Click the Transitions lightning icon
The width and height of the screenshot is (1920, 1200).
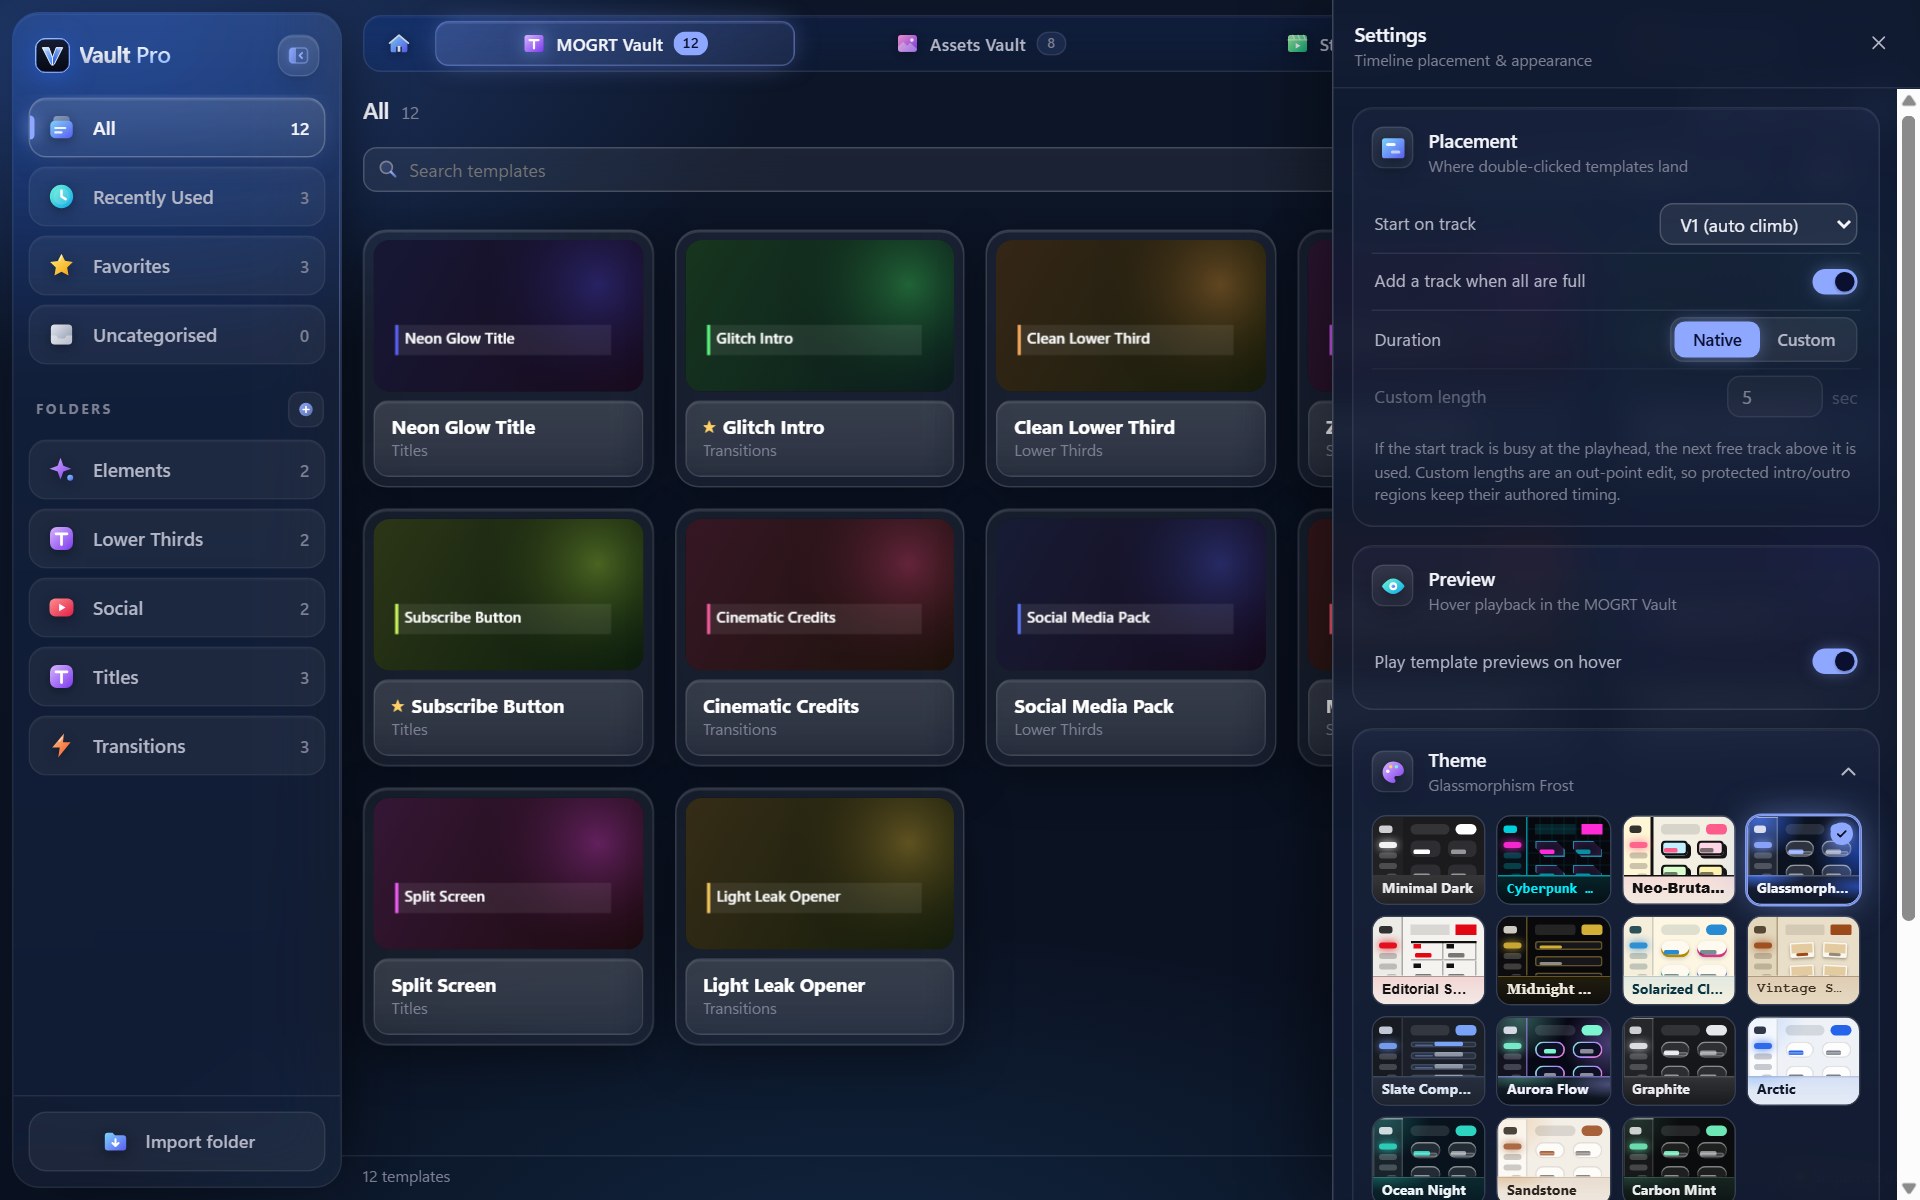point(62,746)
